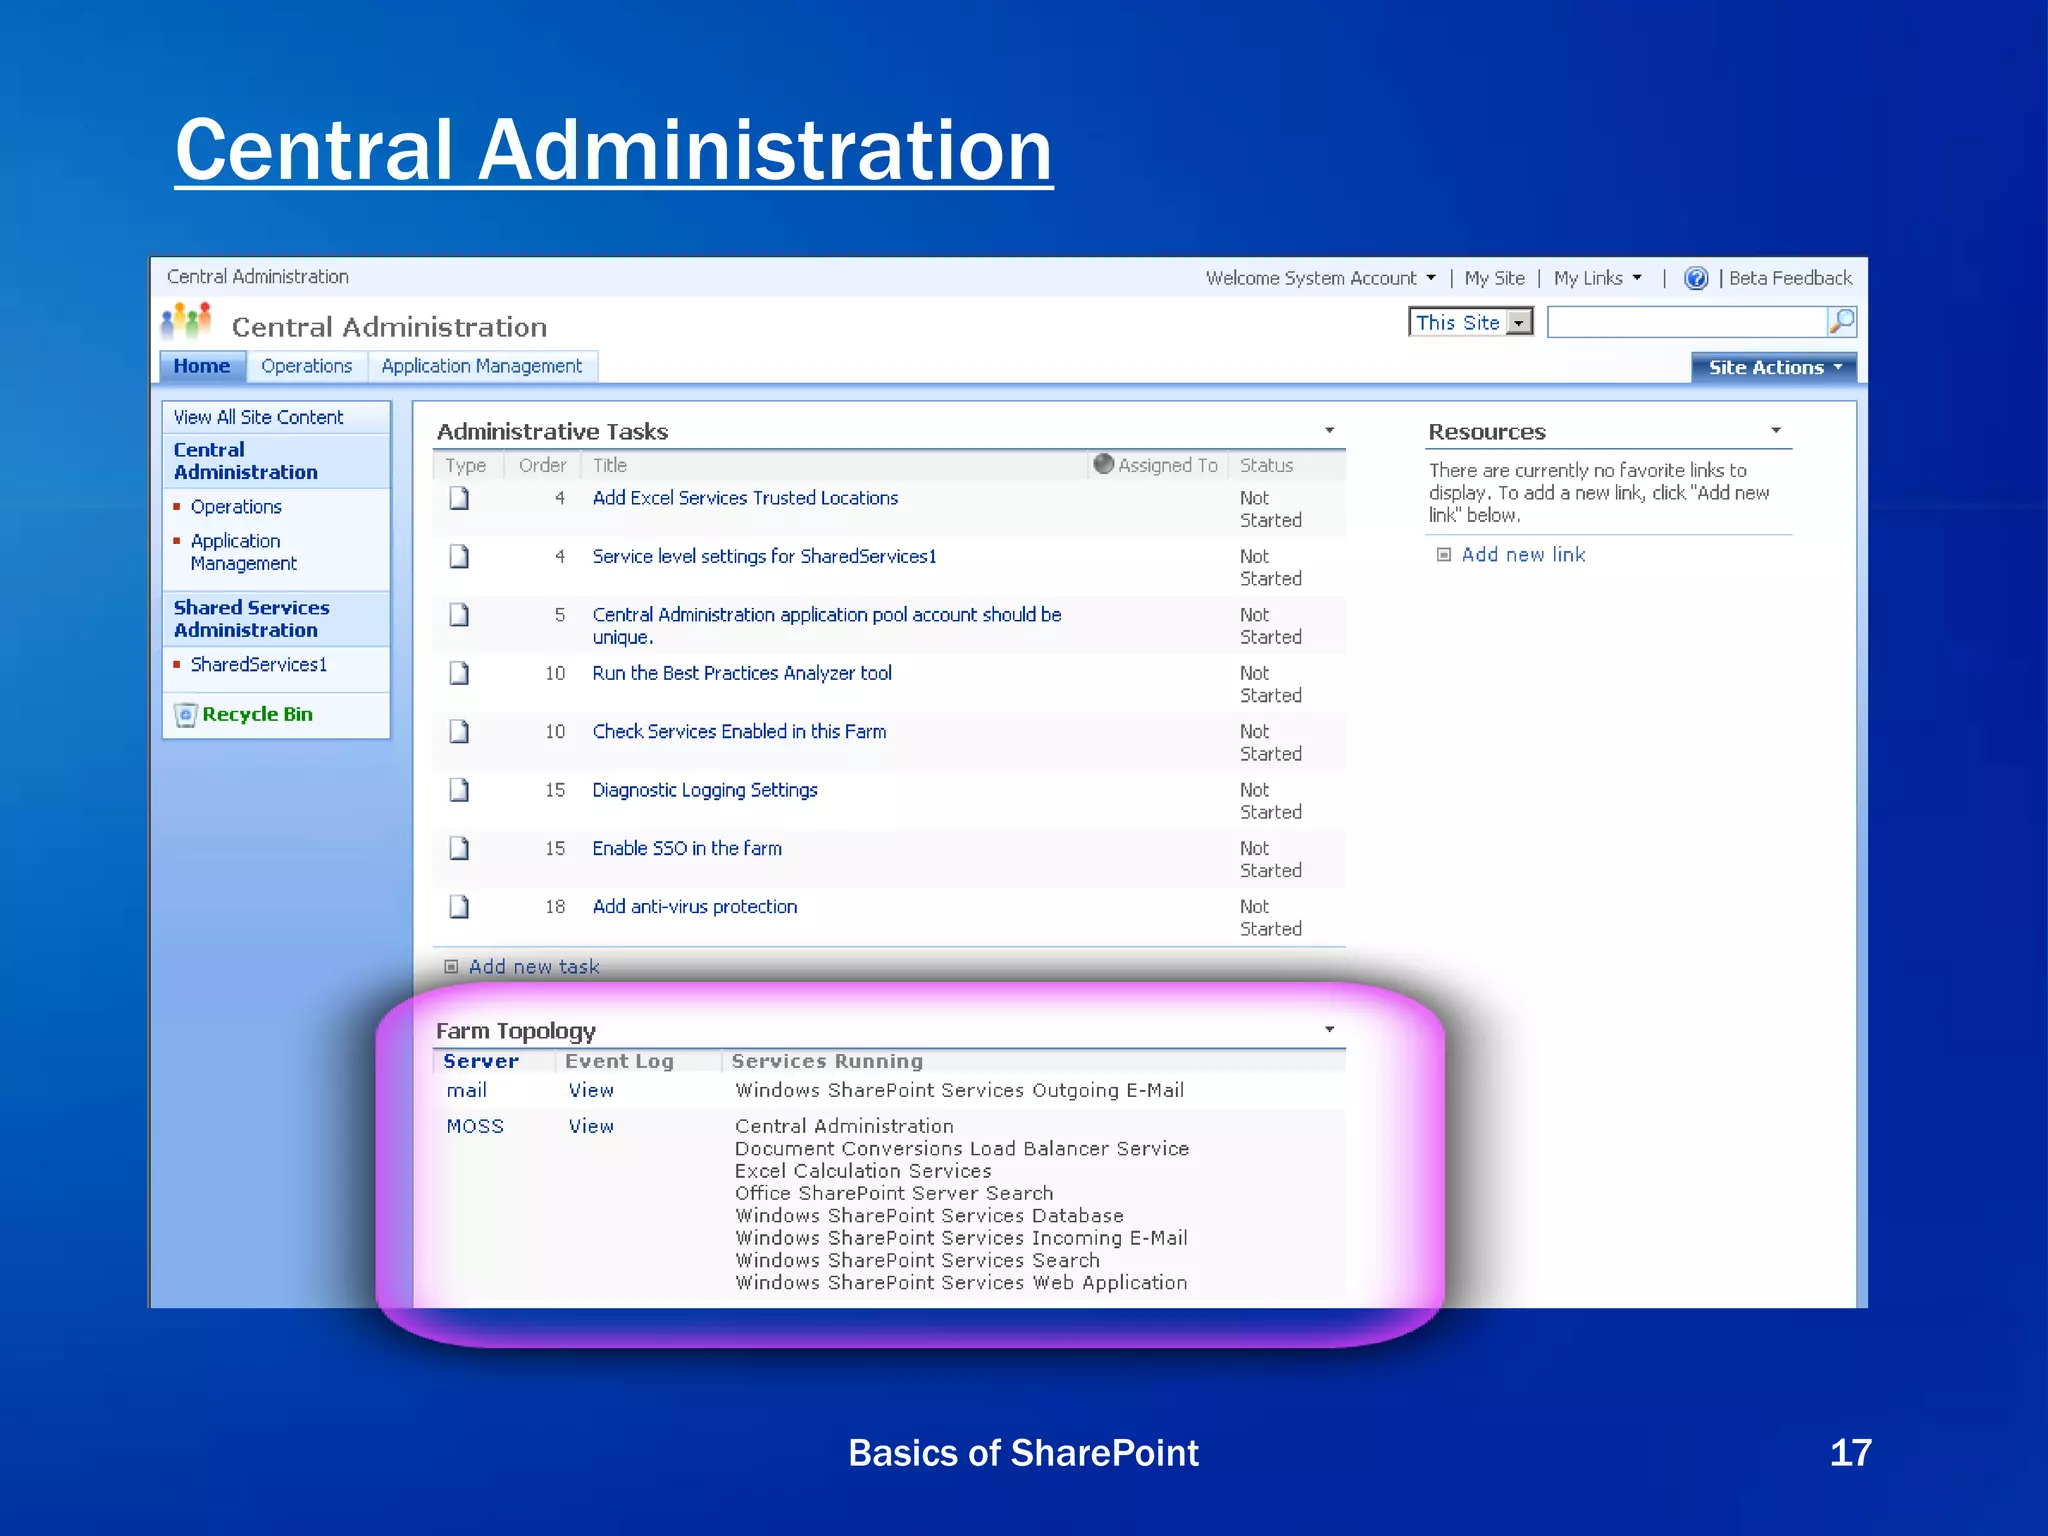Open the mail server link

[467, 1090]
